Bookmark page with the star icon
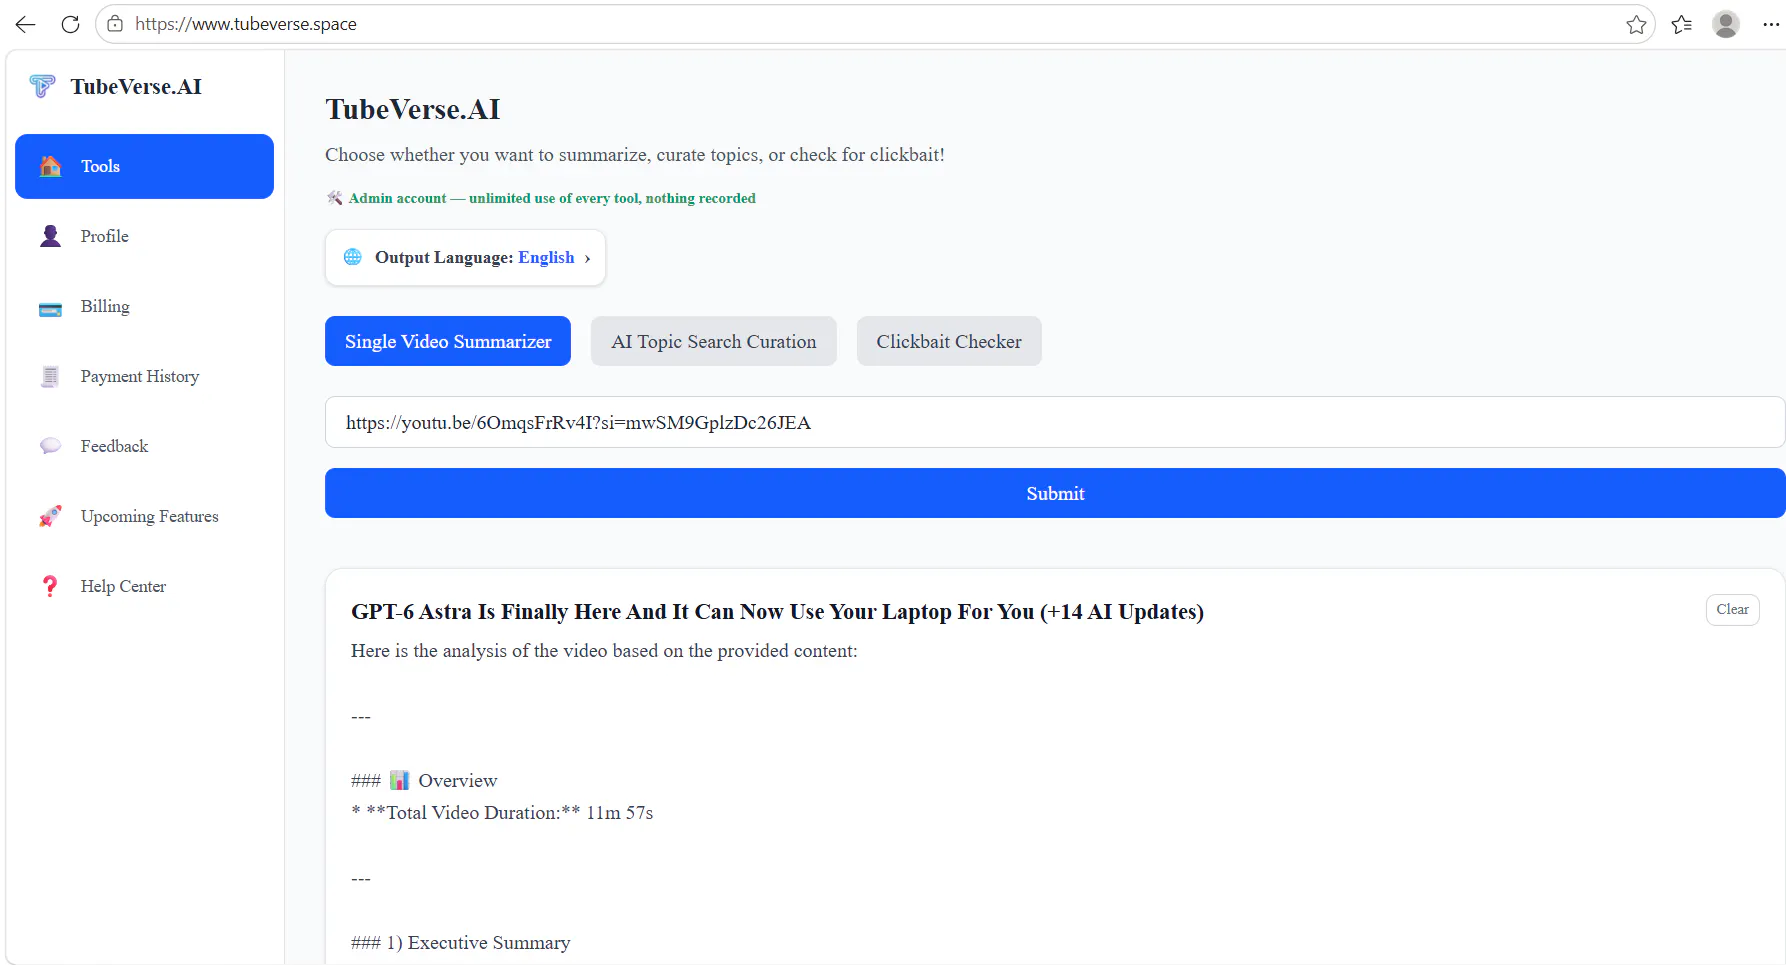The width and height of the screenshot is (1786, 965). [x=1636, y=24]
